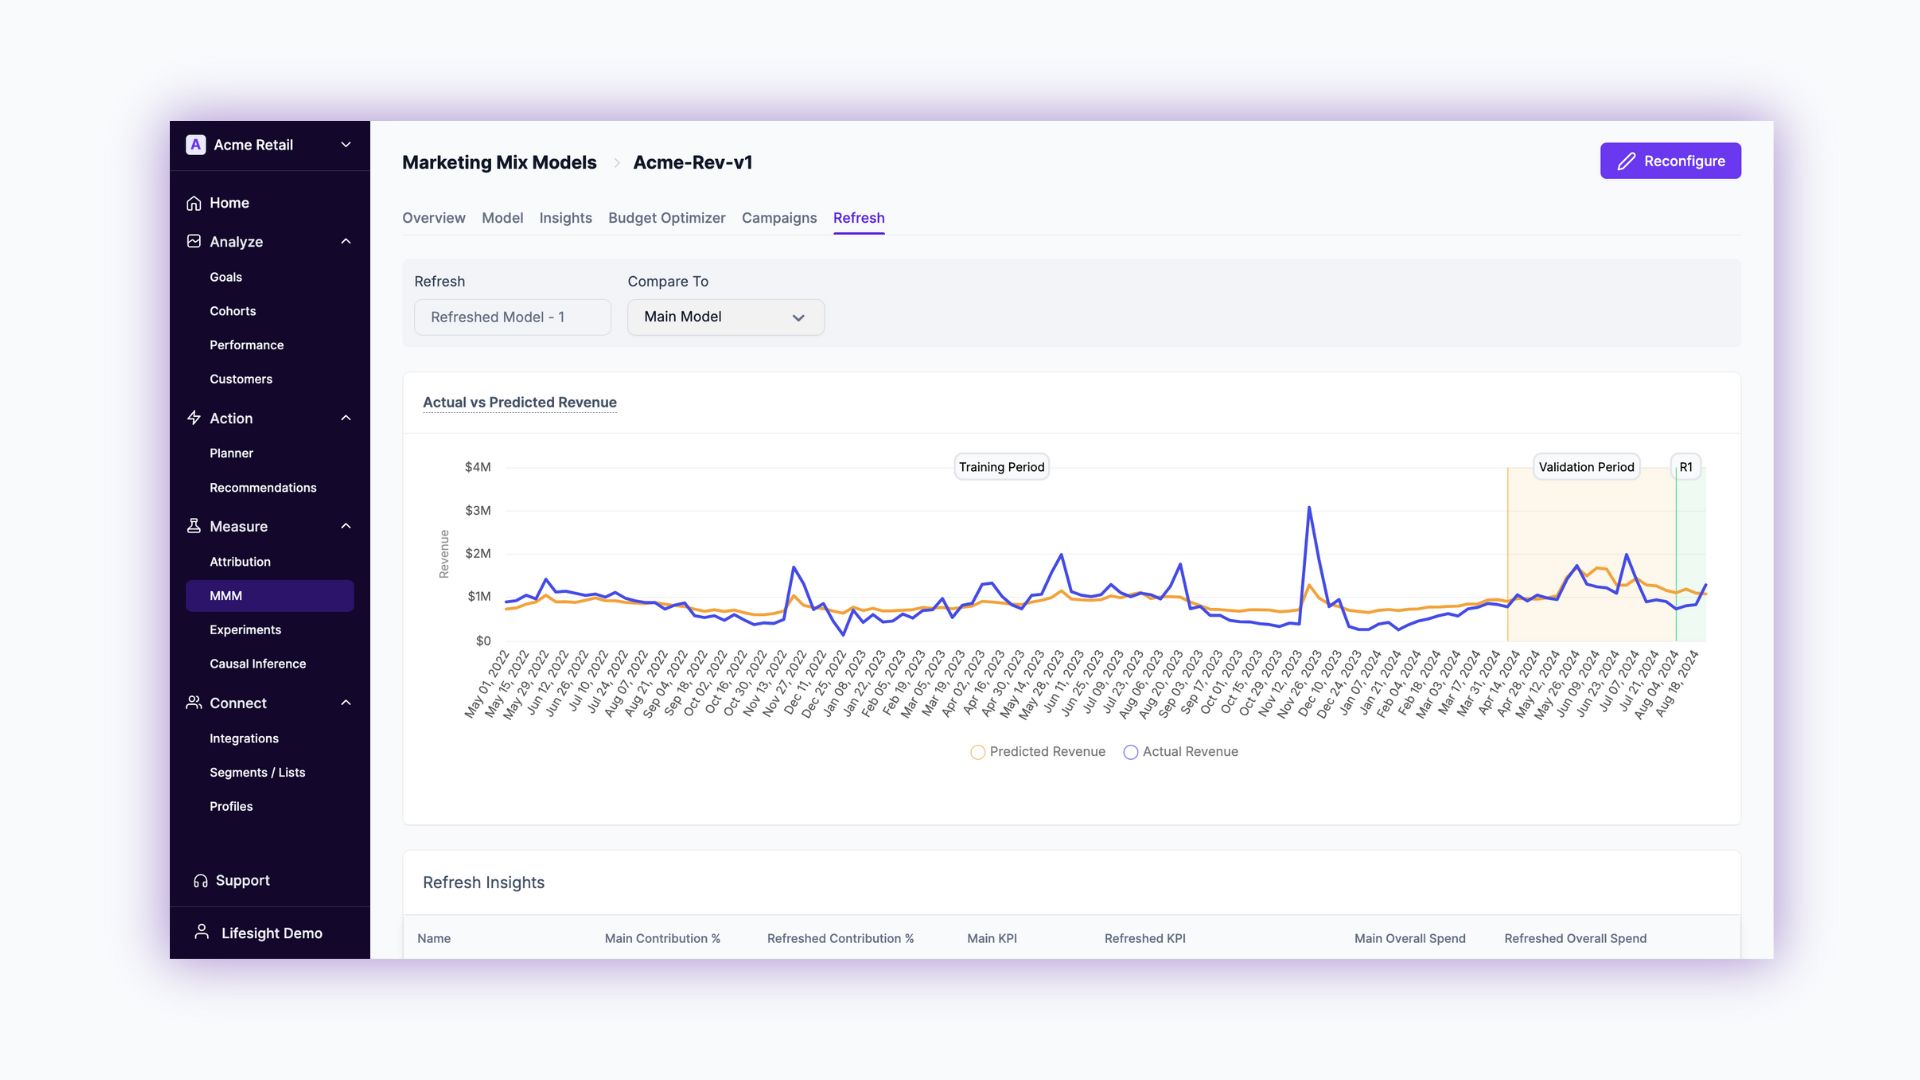Collapse the Measure section chevron
Image resolution: width=1920 pixels, height=1080 pixels.
[x=346, y=526]
